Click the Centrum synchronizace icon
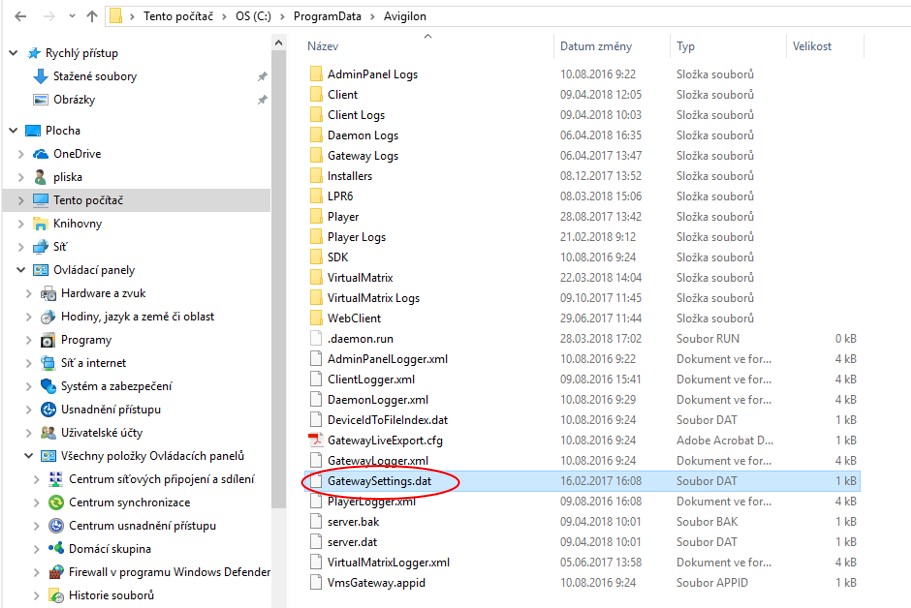The height and width of the screenshot is (608, 911). coord(57,503)
